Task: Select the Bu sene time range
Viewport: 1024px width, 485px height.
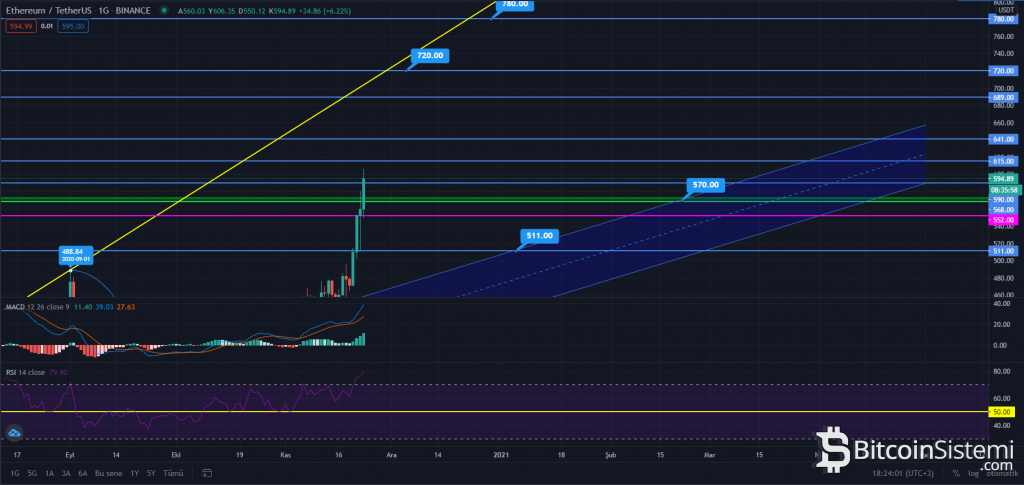Action: [107, 472]
